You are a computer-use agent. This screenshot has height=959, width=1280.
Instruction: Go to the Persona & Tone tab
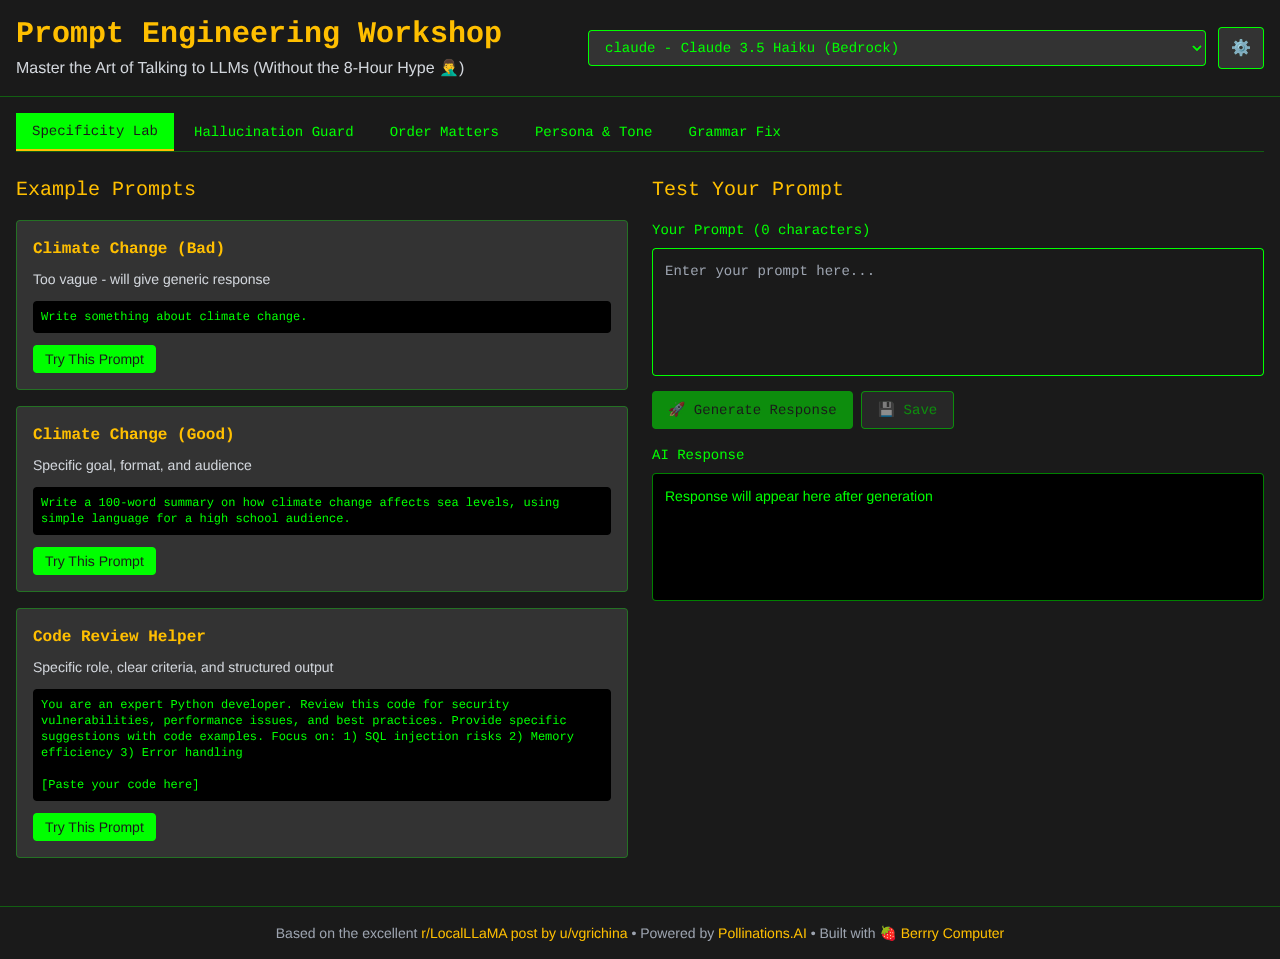594,132
